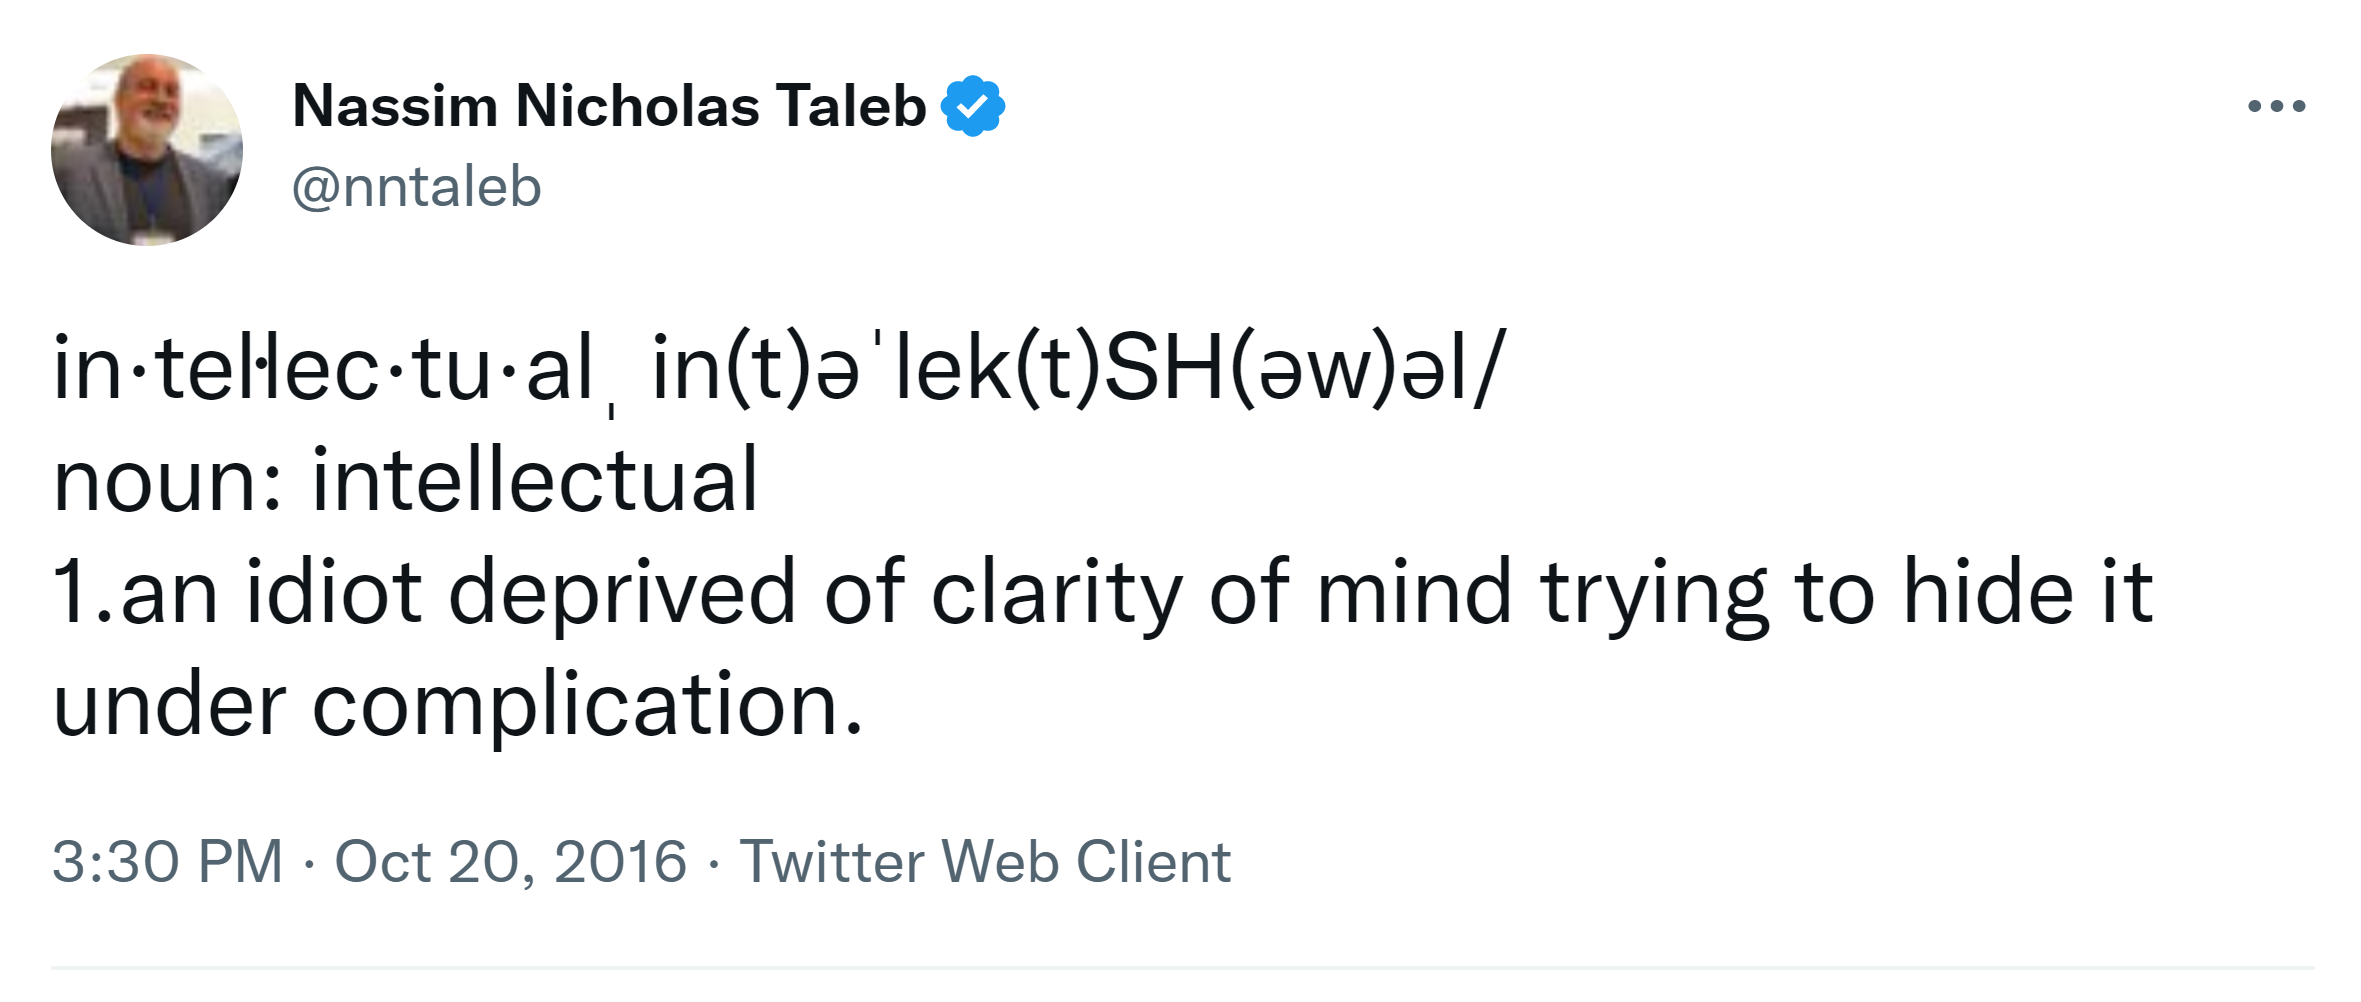This screenshot has height=1002, width=2361.
Task: Click the word "deprived" in the tweet
Action: pyautogui.click(x=622, y=593)
